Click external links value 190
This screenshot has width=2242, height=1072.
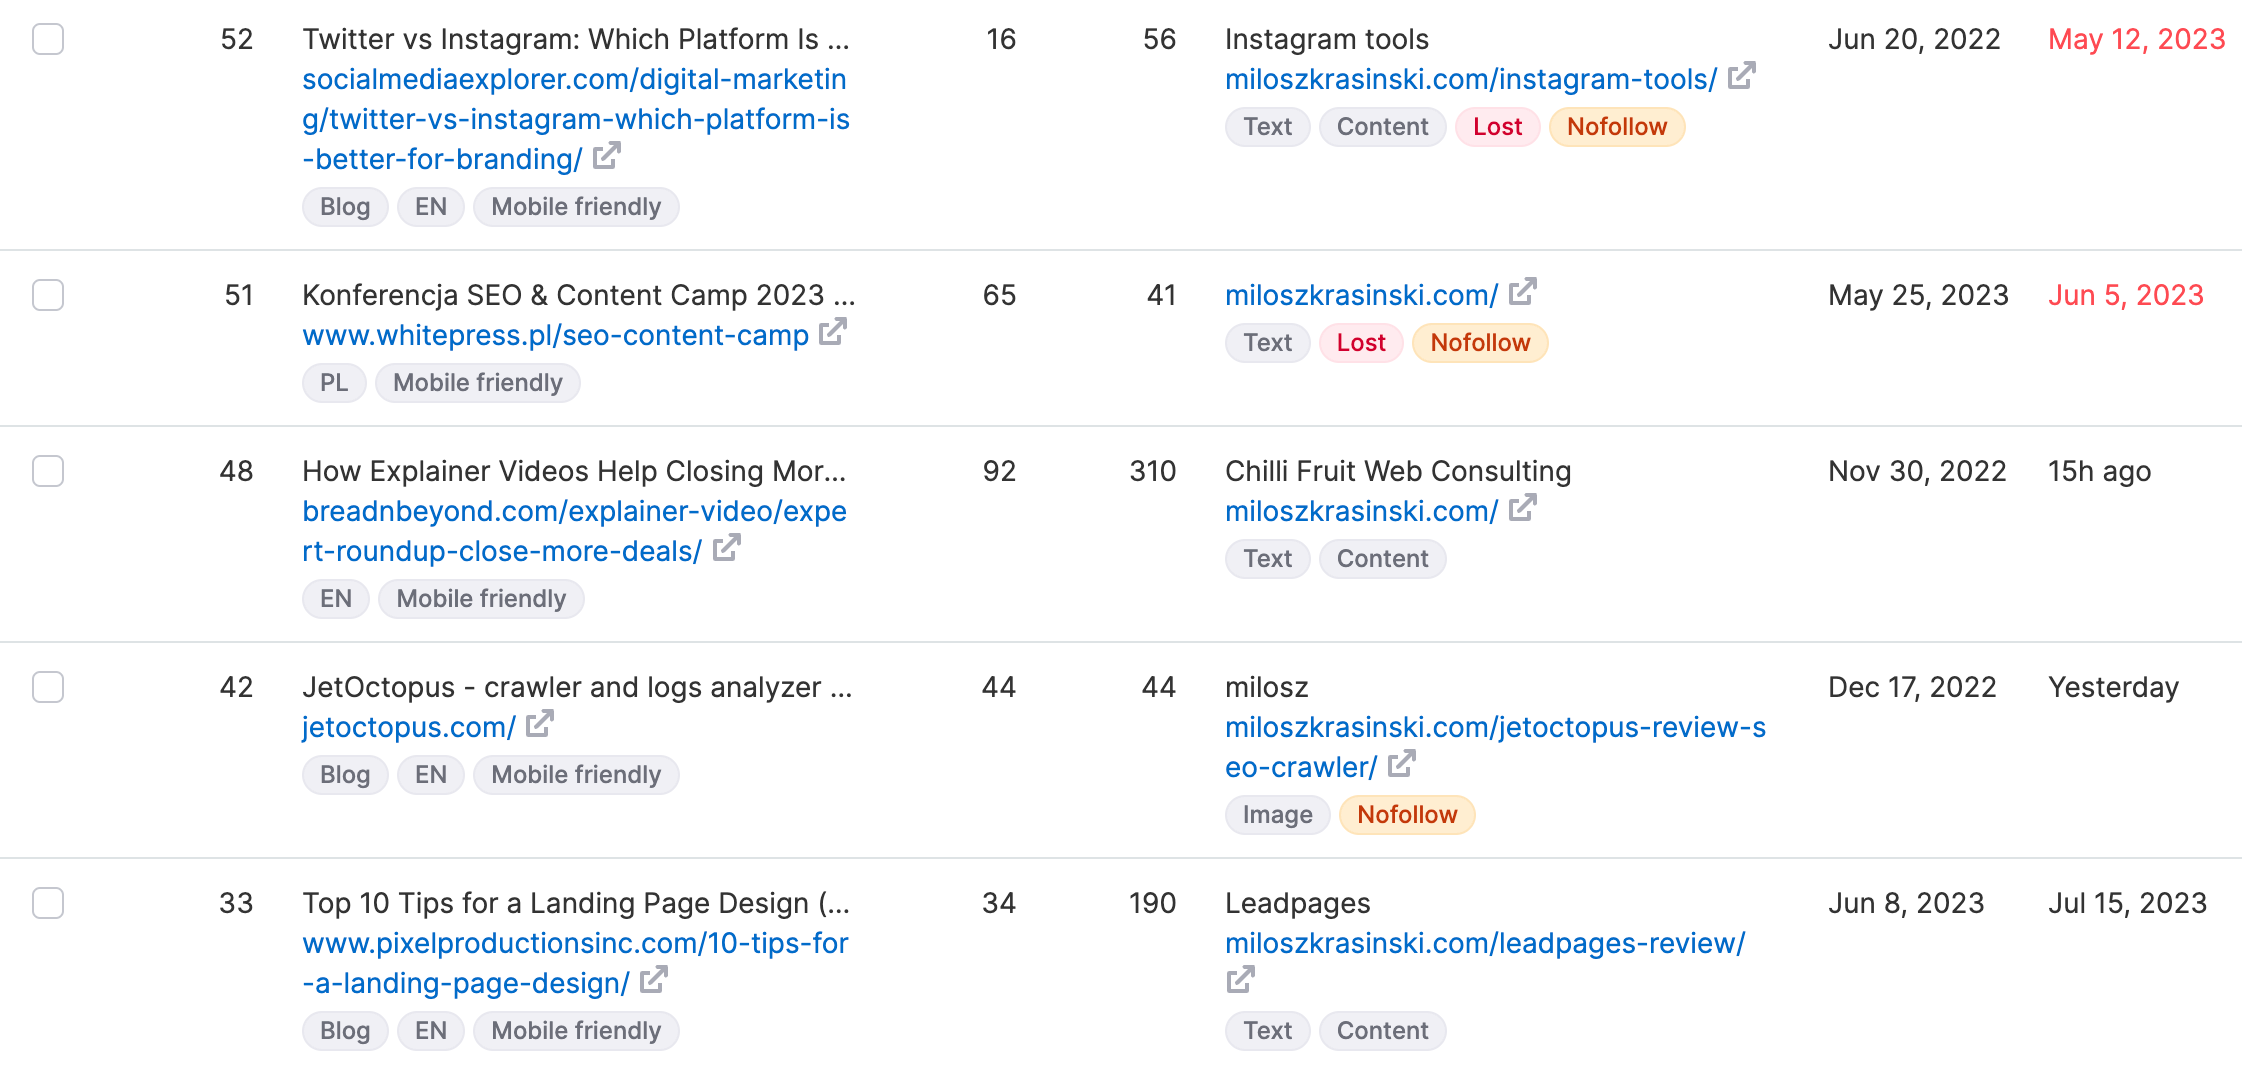pos(1153,903)
